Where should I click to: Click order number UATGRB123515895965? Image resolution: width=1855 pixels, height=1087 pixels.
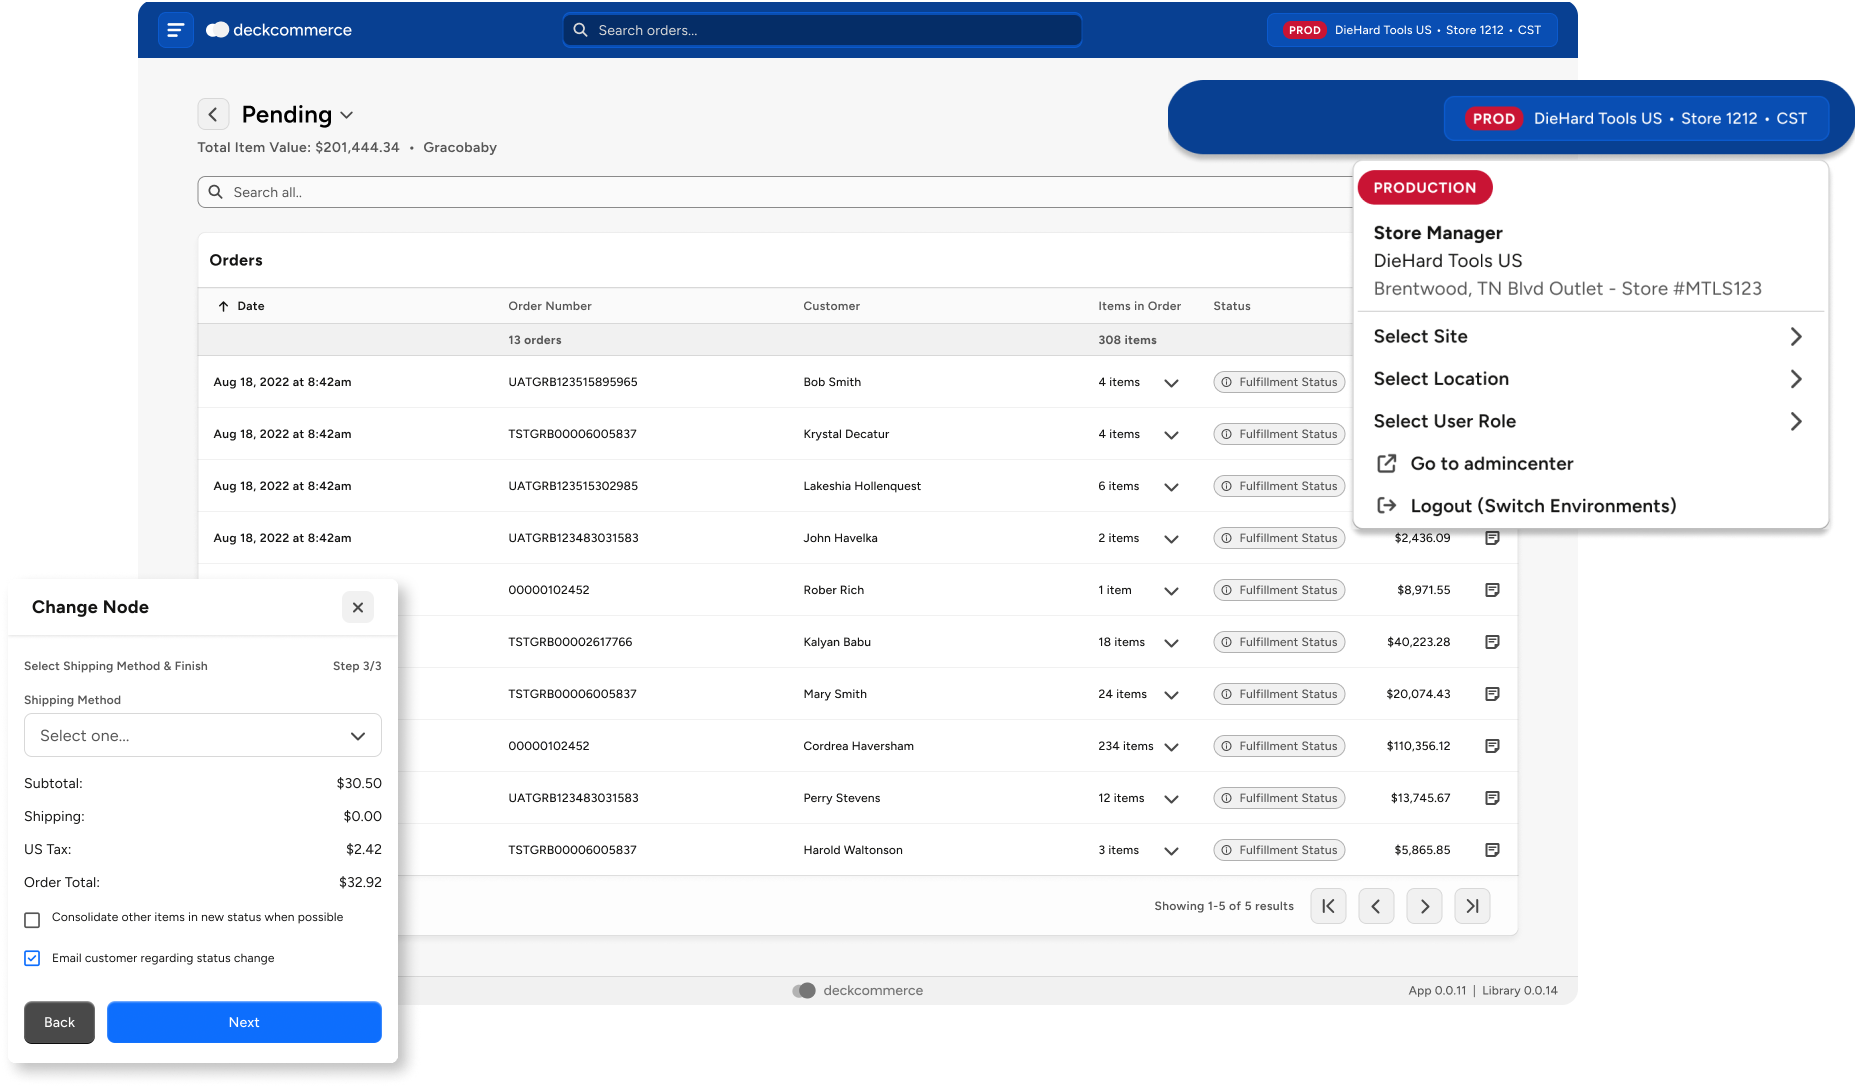tap(573, 382)
